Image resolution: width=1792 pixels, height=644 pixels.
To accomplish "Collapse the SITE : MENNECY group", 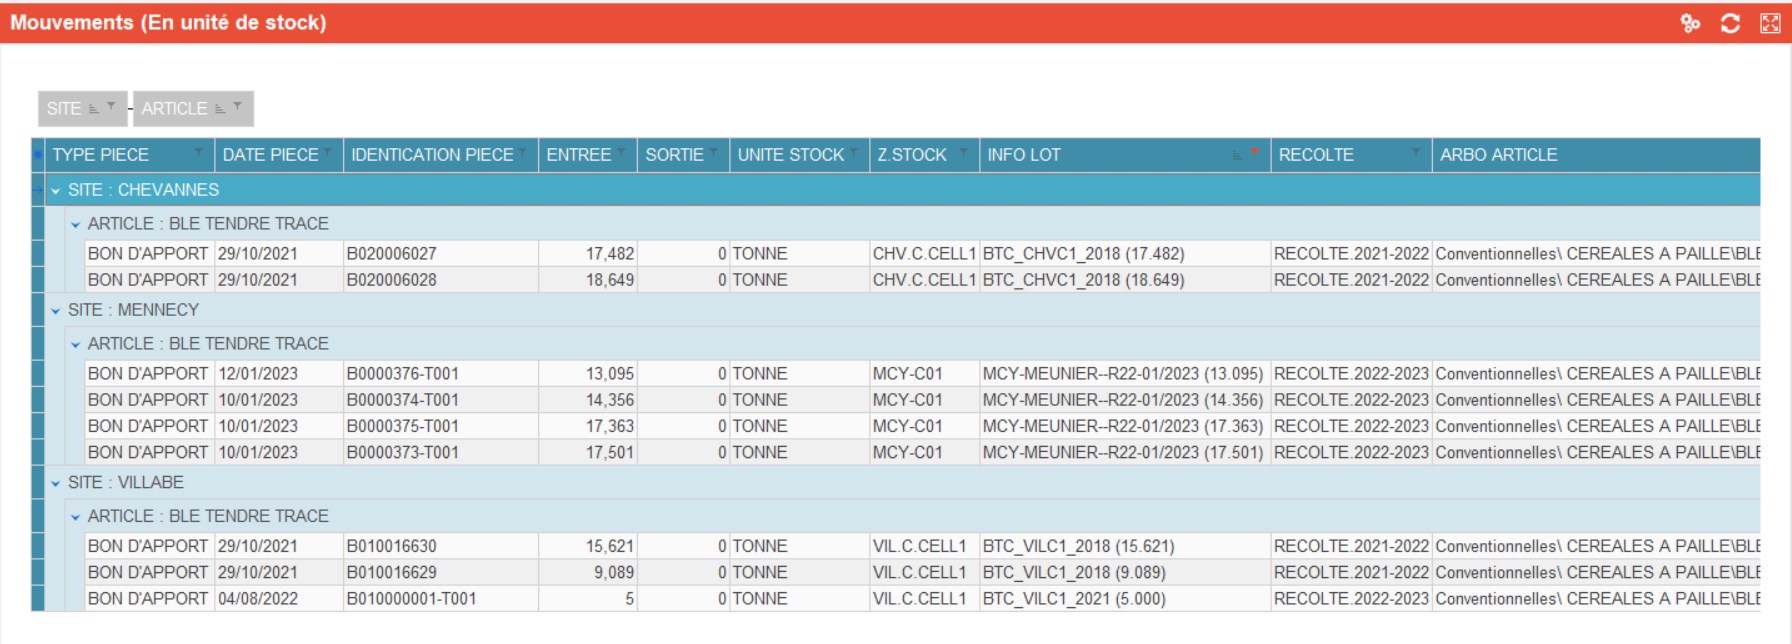I will [56, 311].
